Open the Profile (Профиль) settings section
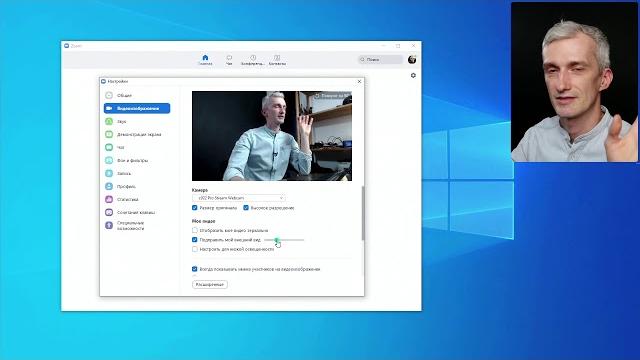 126,187
